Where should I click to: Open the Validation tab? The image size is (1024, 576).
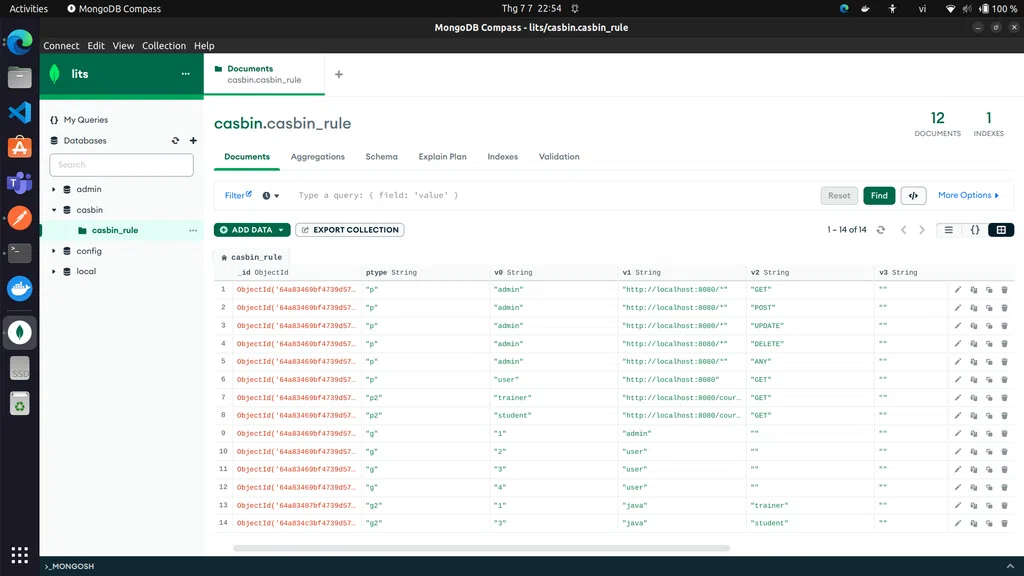[559, 157]
